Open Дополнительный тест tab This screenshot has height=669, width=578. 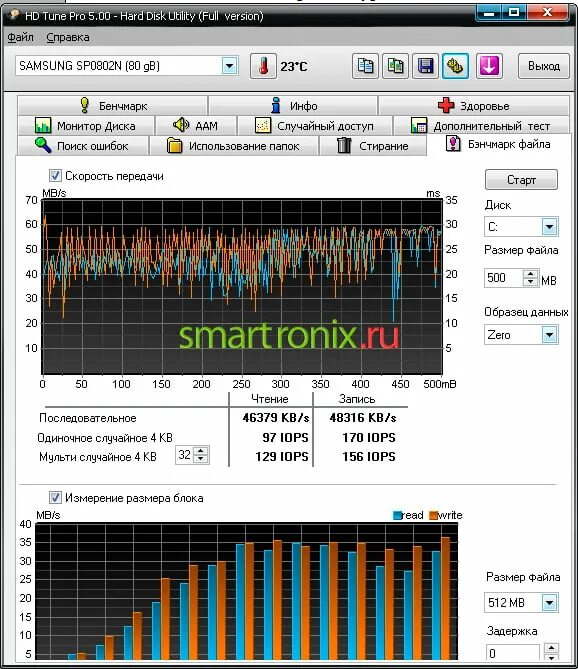(481, 126)
